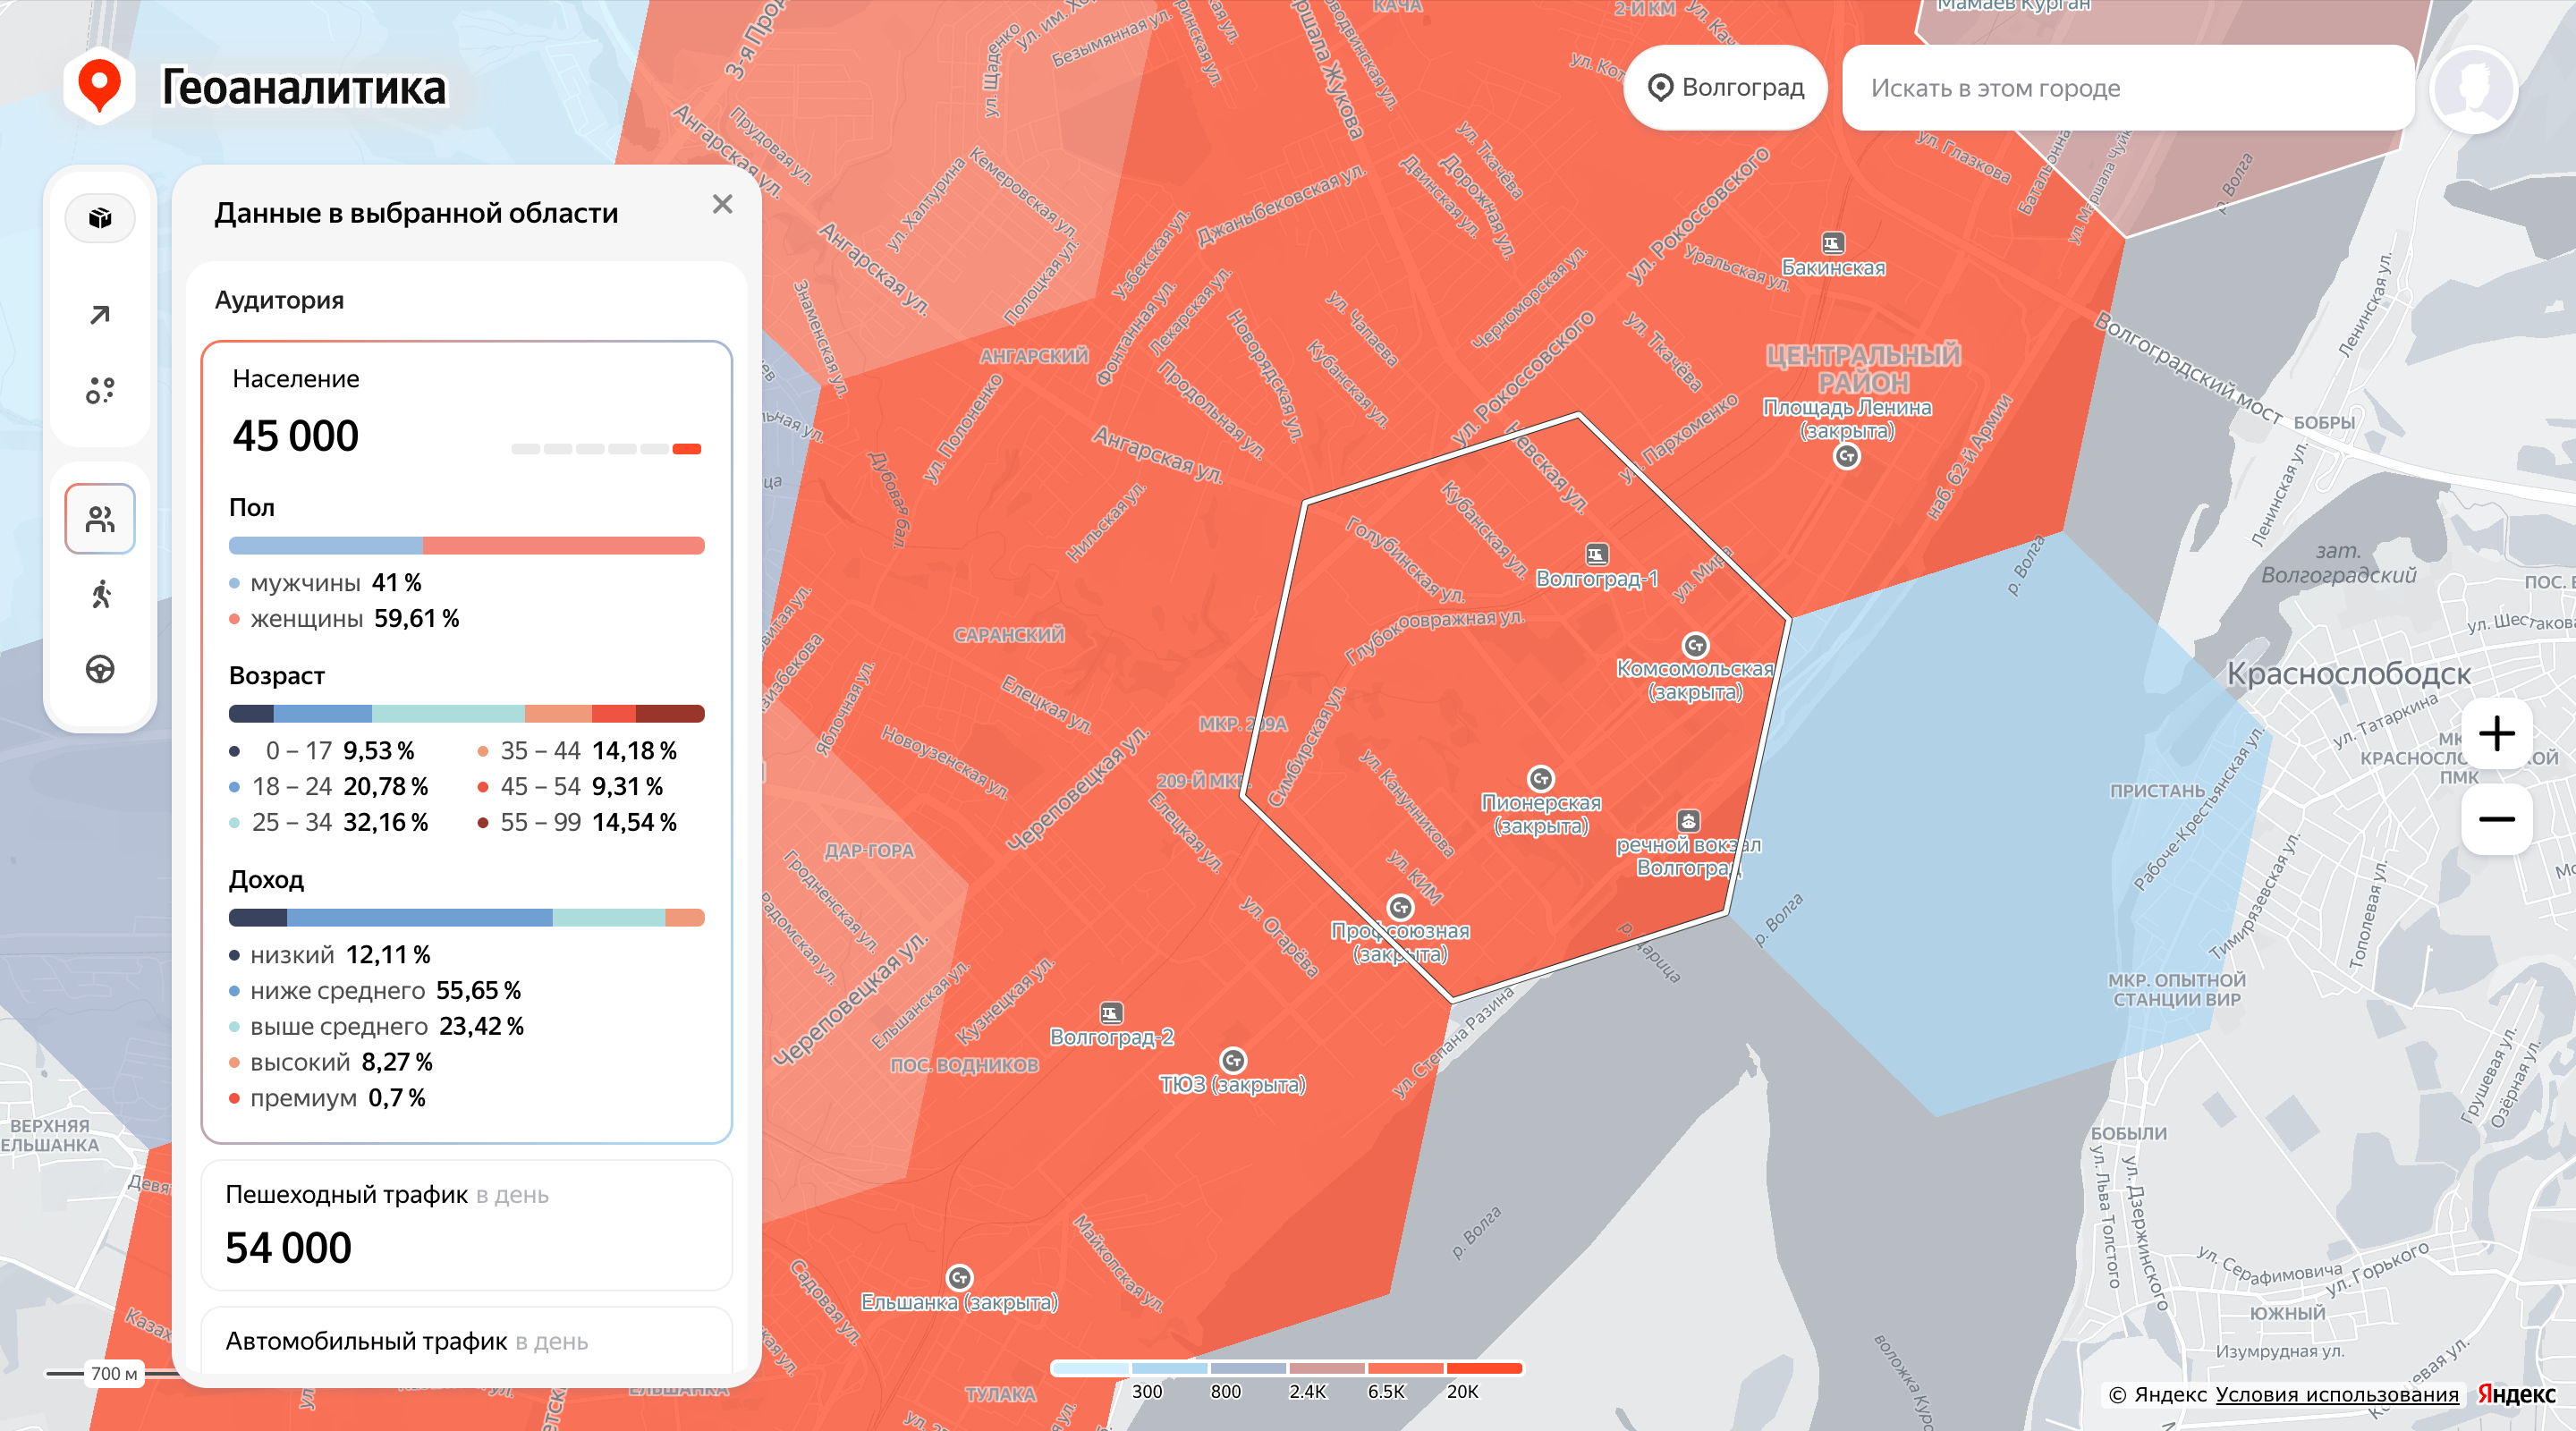This screenshot has height=1431, width=2576.
Task: Open the Волгоград city selector
Action: (x=1725, y=88)
